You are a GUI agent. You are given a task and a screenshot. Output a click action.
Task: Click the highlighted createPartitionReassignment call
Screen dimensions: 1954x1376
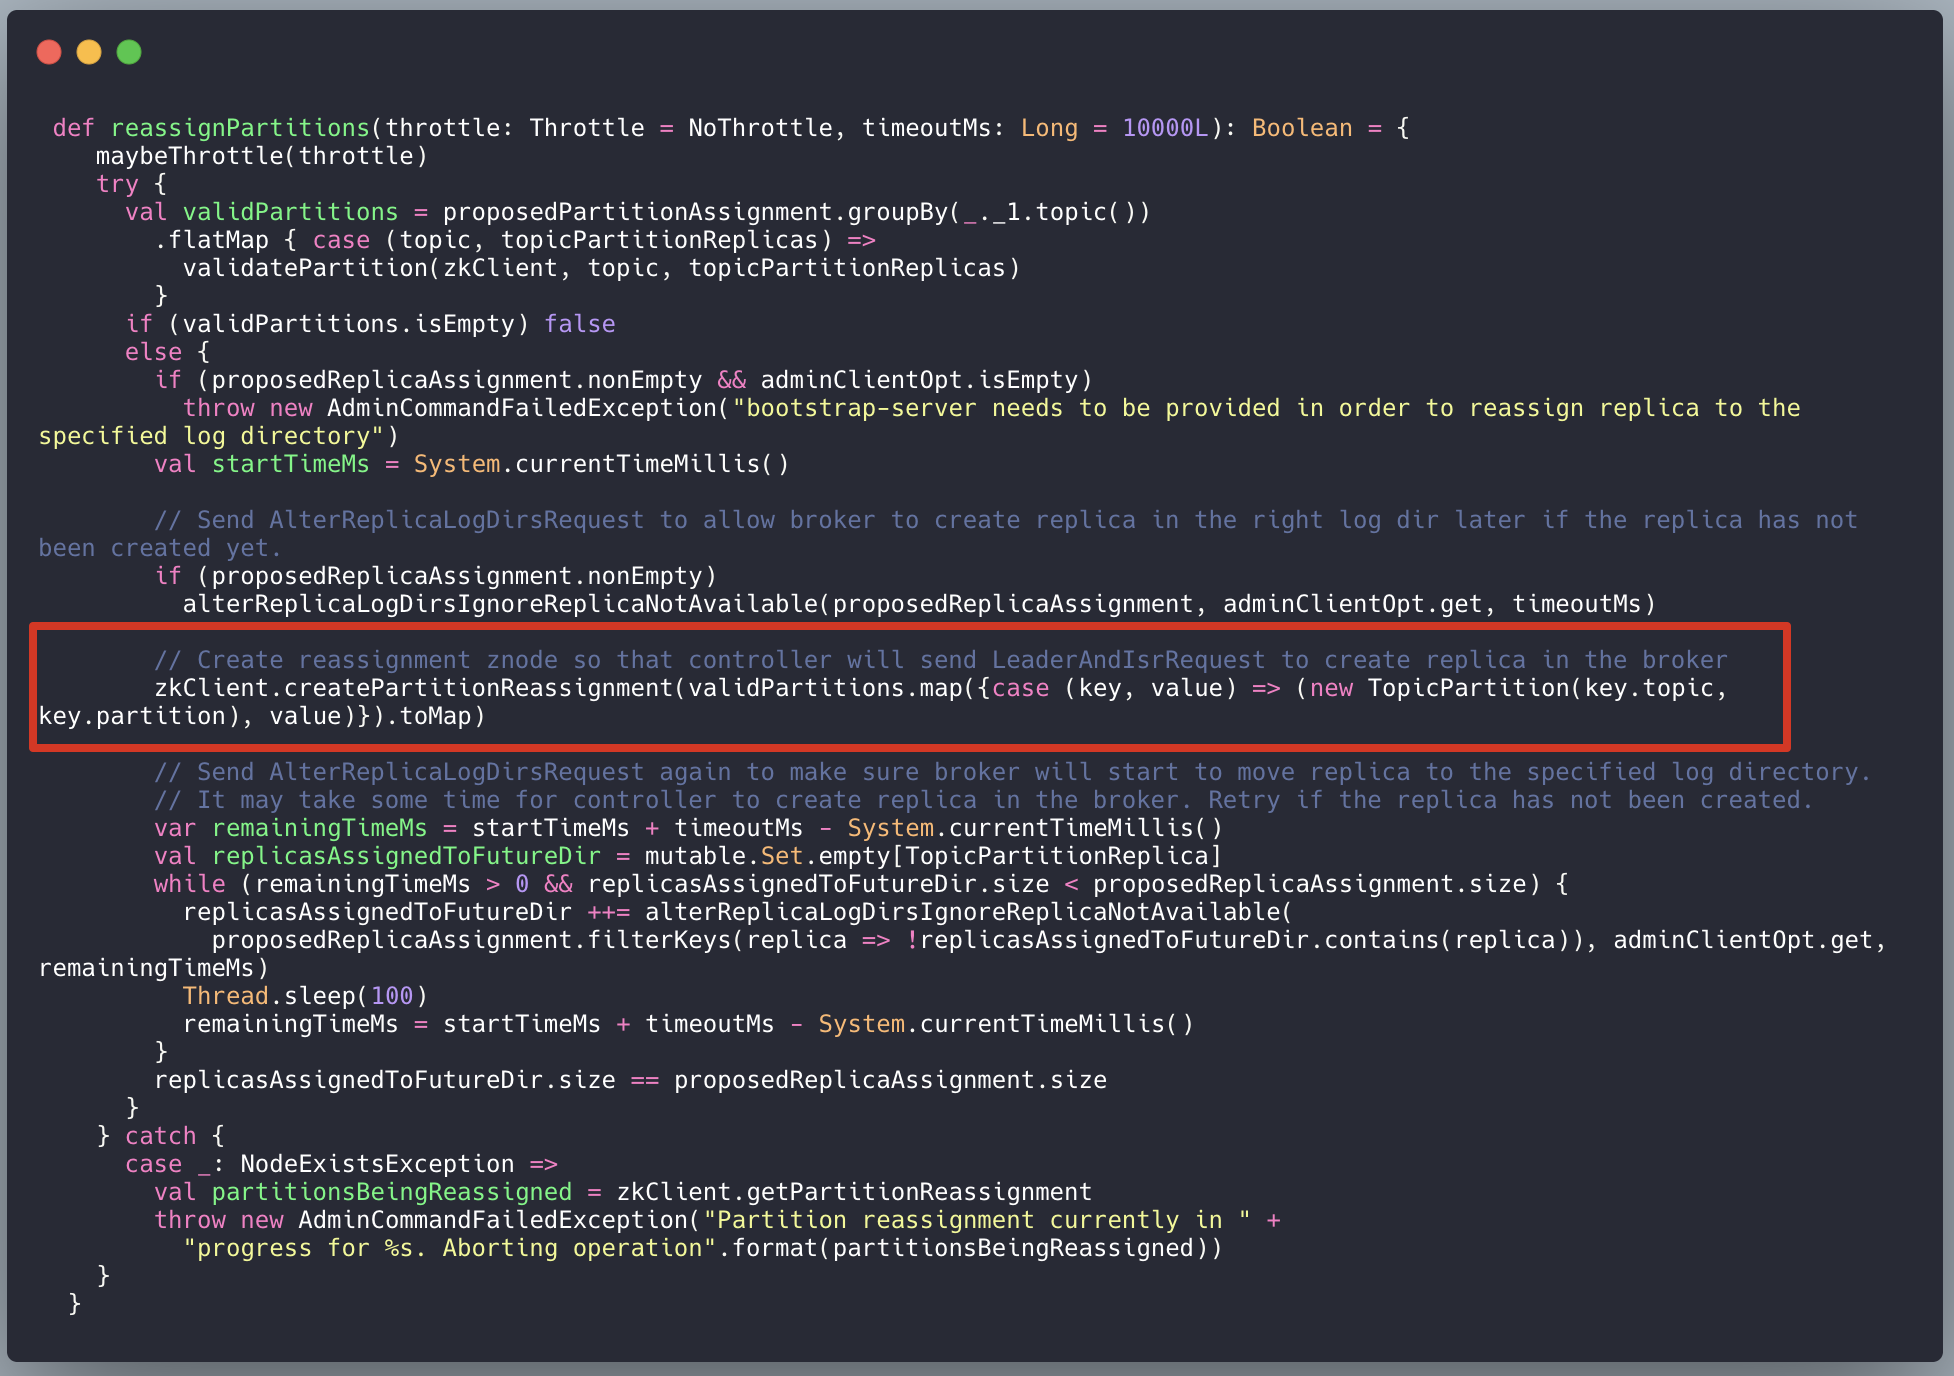pyautogui.click(x=480, y=688)
